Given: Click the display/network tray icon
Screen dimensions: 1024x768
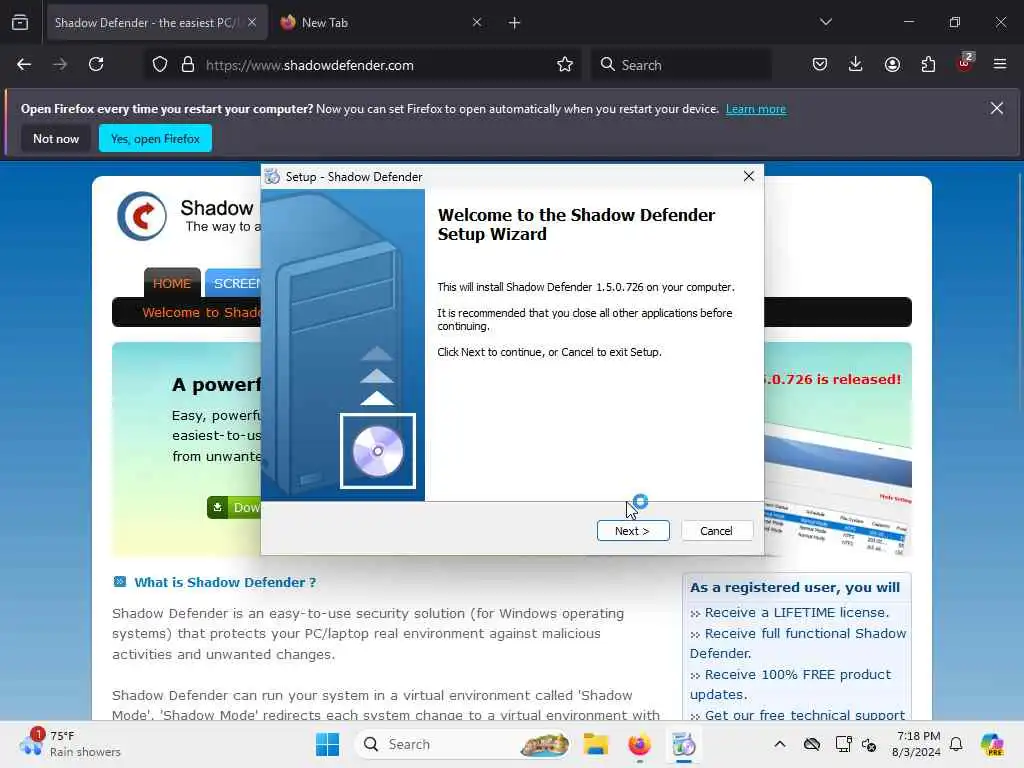Looking at the screenshot, I should coord(843,744).
